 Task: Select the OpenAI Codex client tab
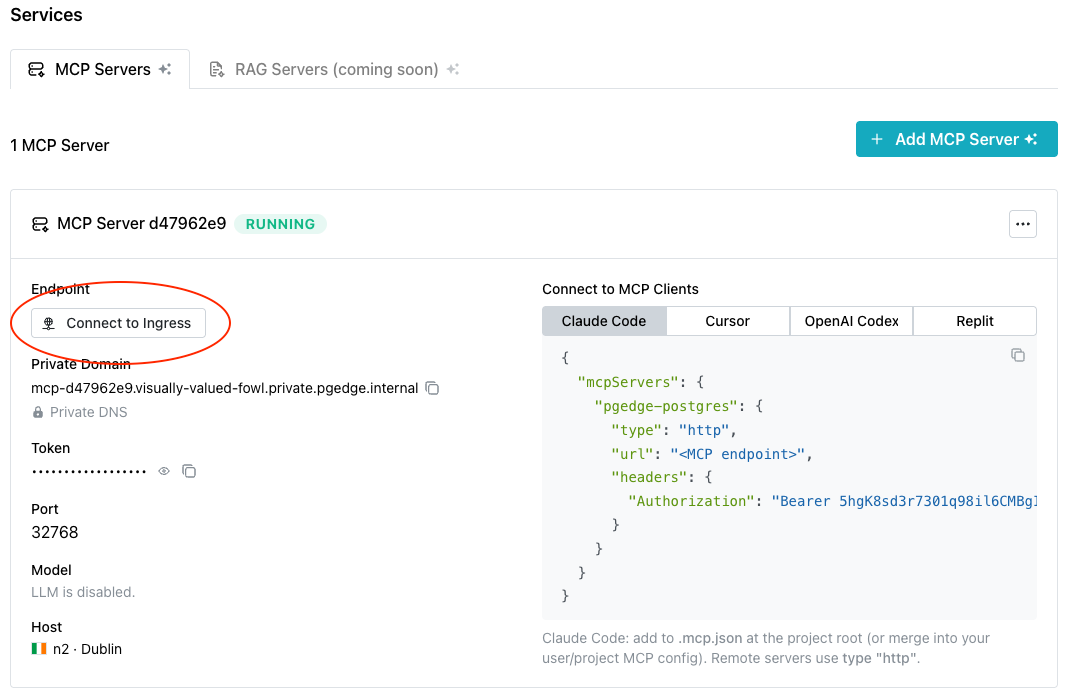pos(852,321)
